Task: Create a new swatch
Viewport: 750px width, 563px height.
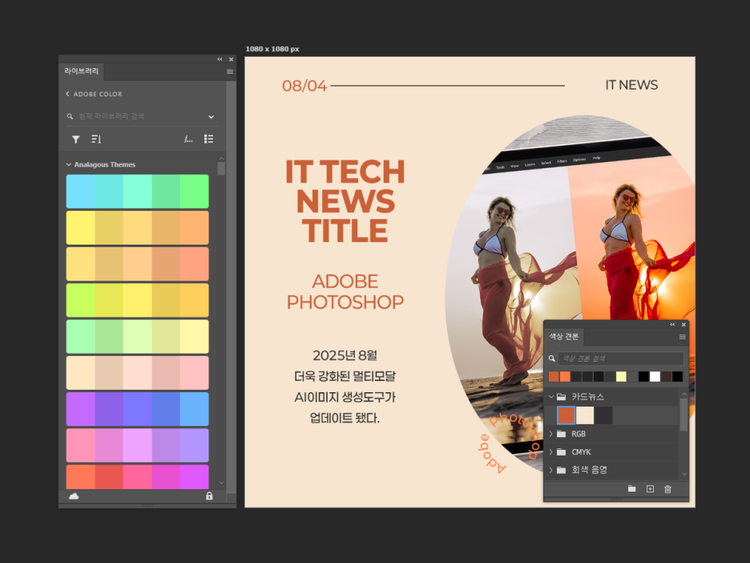Action: [x=650, y=489]
